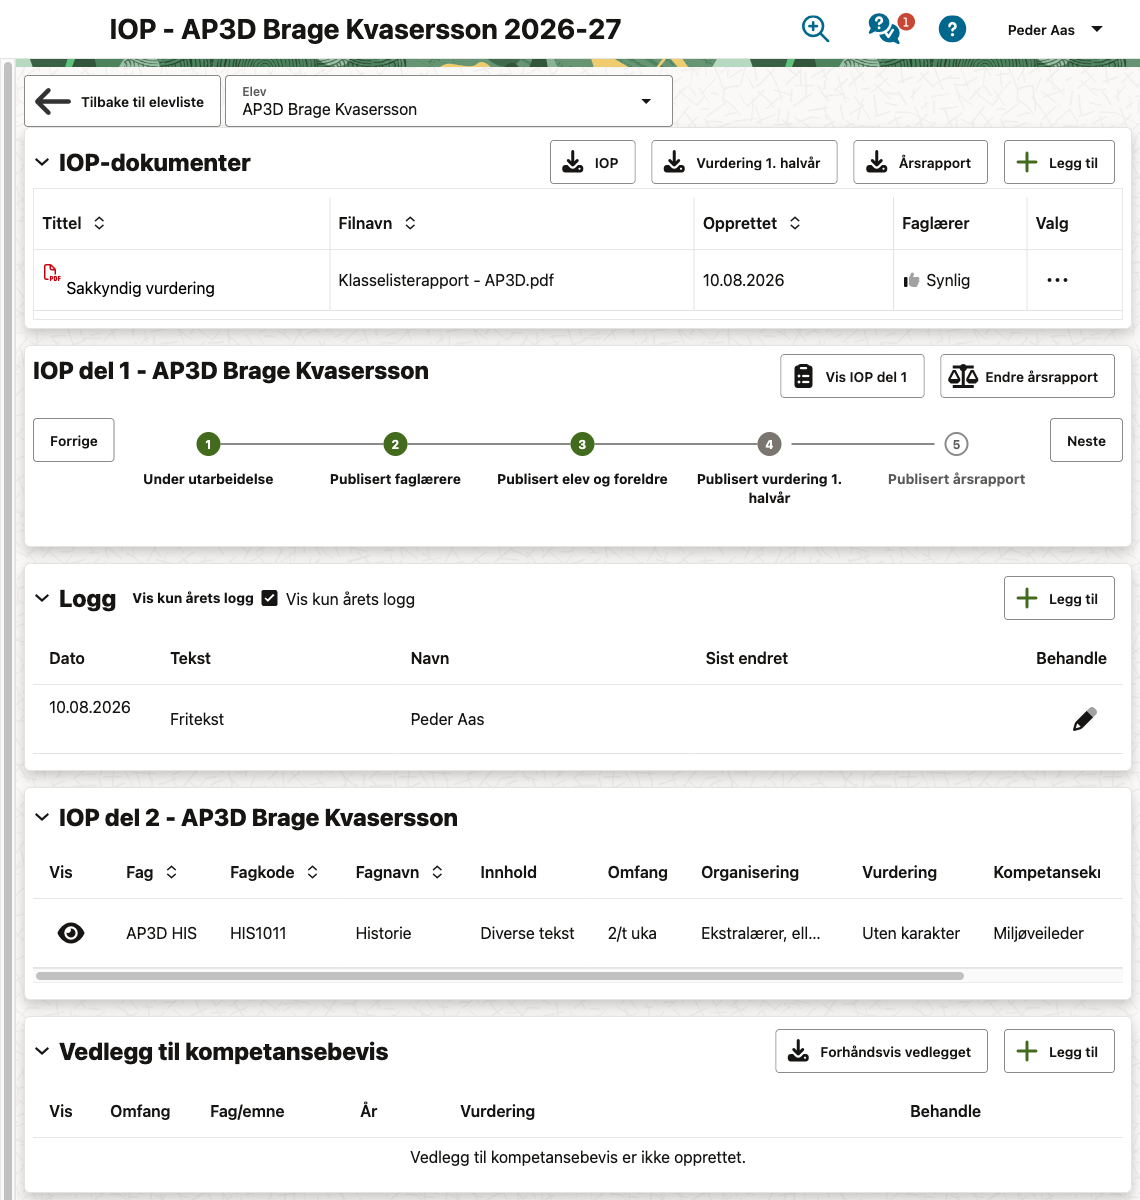
Task: Click the question mark help icon
Action: point(952,29)
